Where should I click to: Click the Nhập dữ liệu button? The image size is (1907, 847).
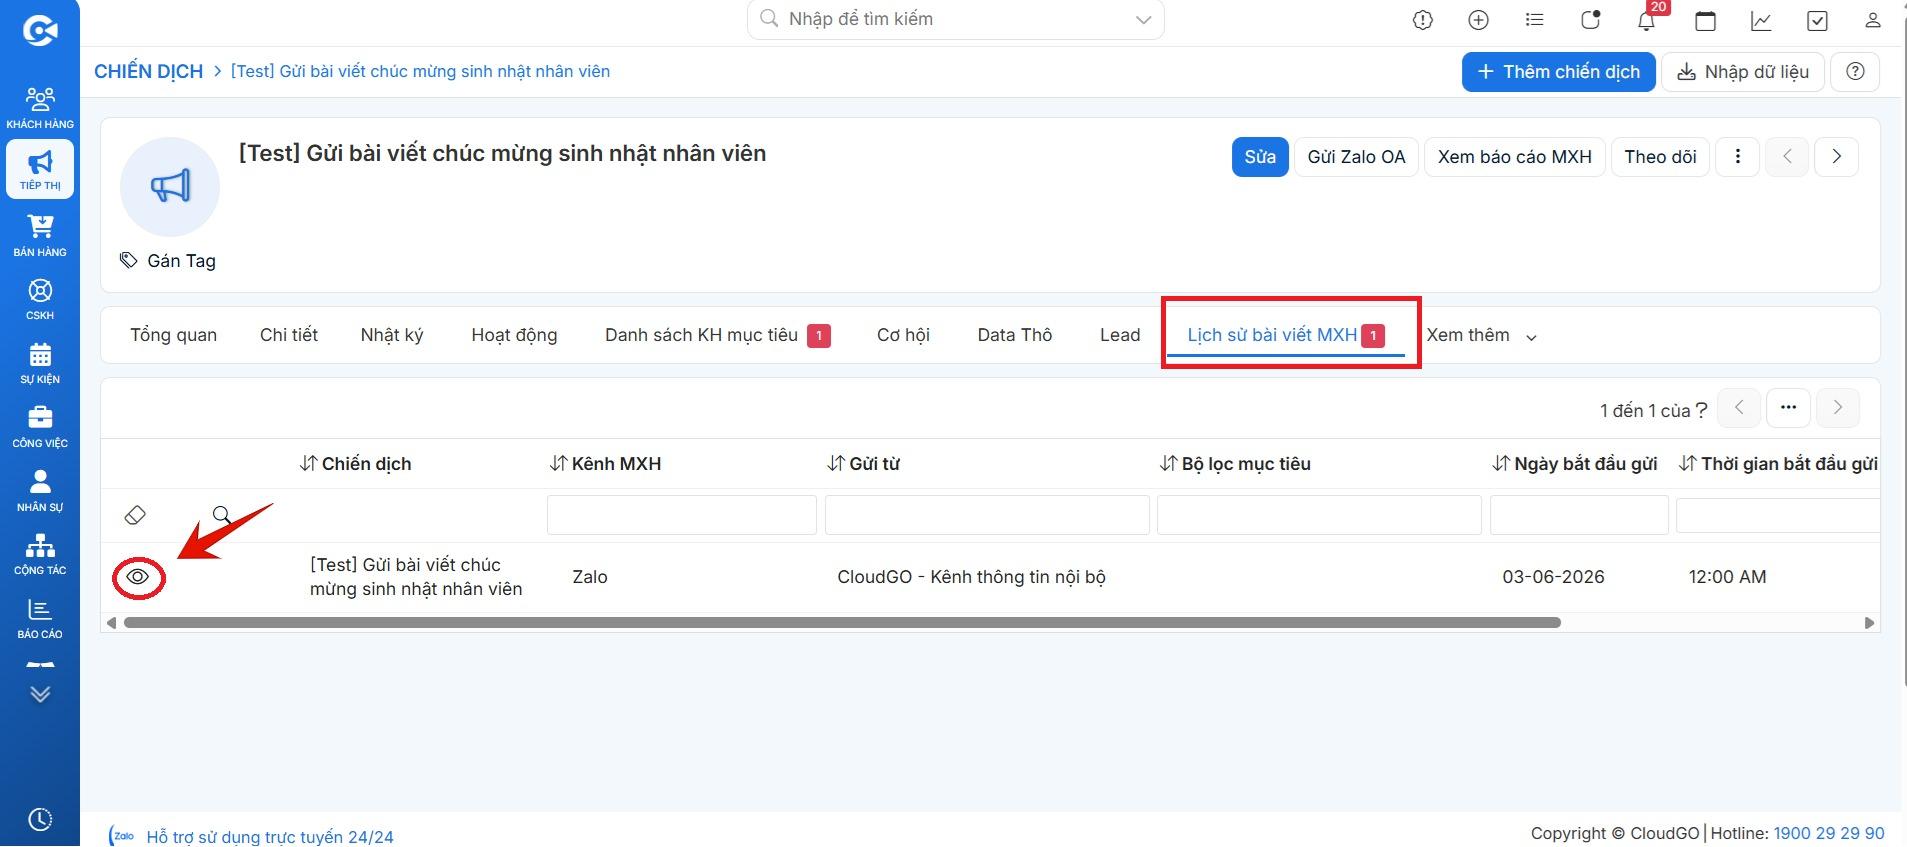pos(1743,72)
